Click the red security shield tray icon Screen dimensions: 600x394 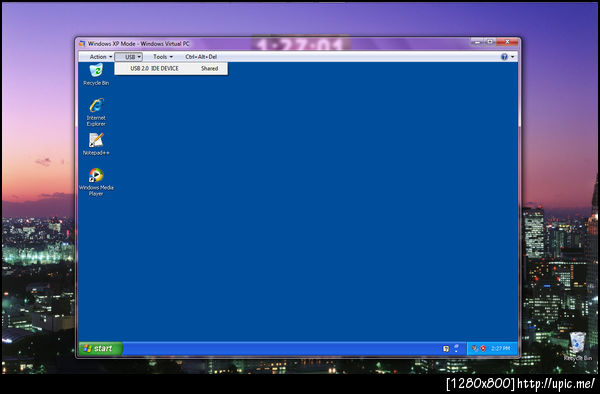[483, 348]
